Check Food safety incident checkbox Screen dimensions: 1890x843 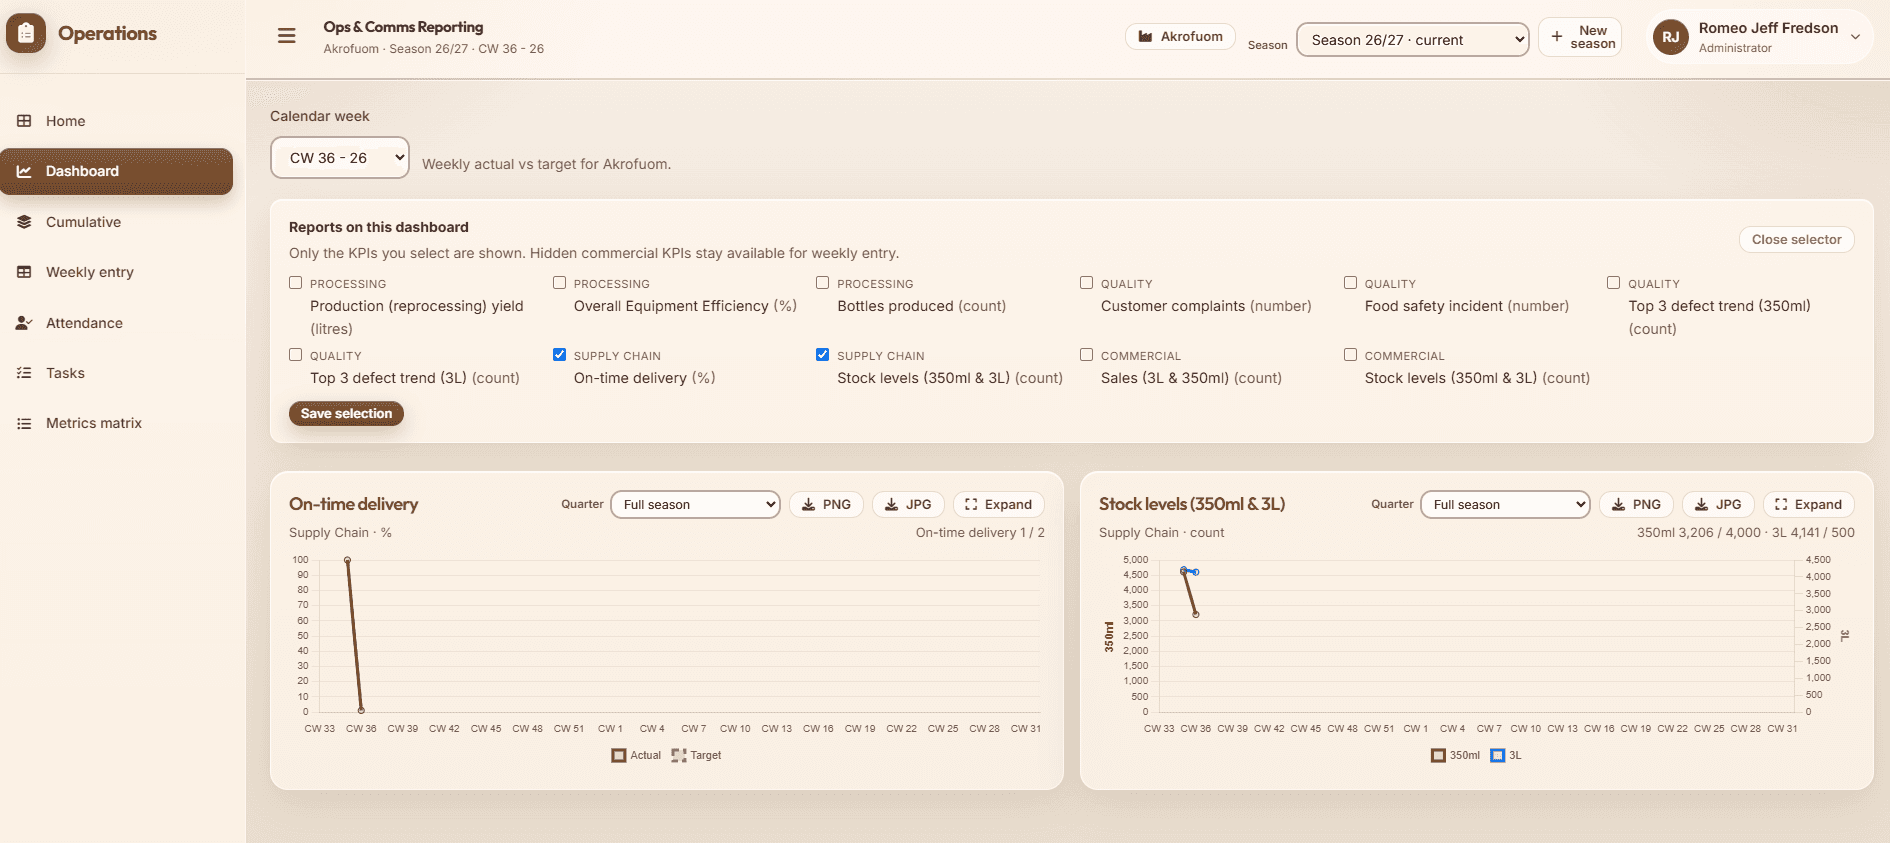click(x=1351, y=283)
